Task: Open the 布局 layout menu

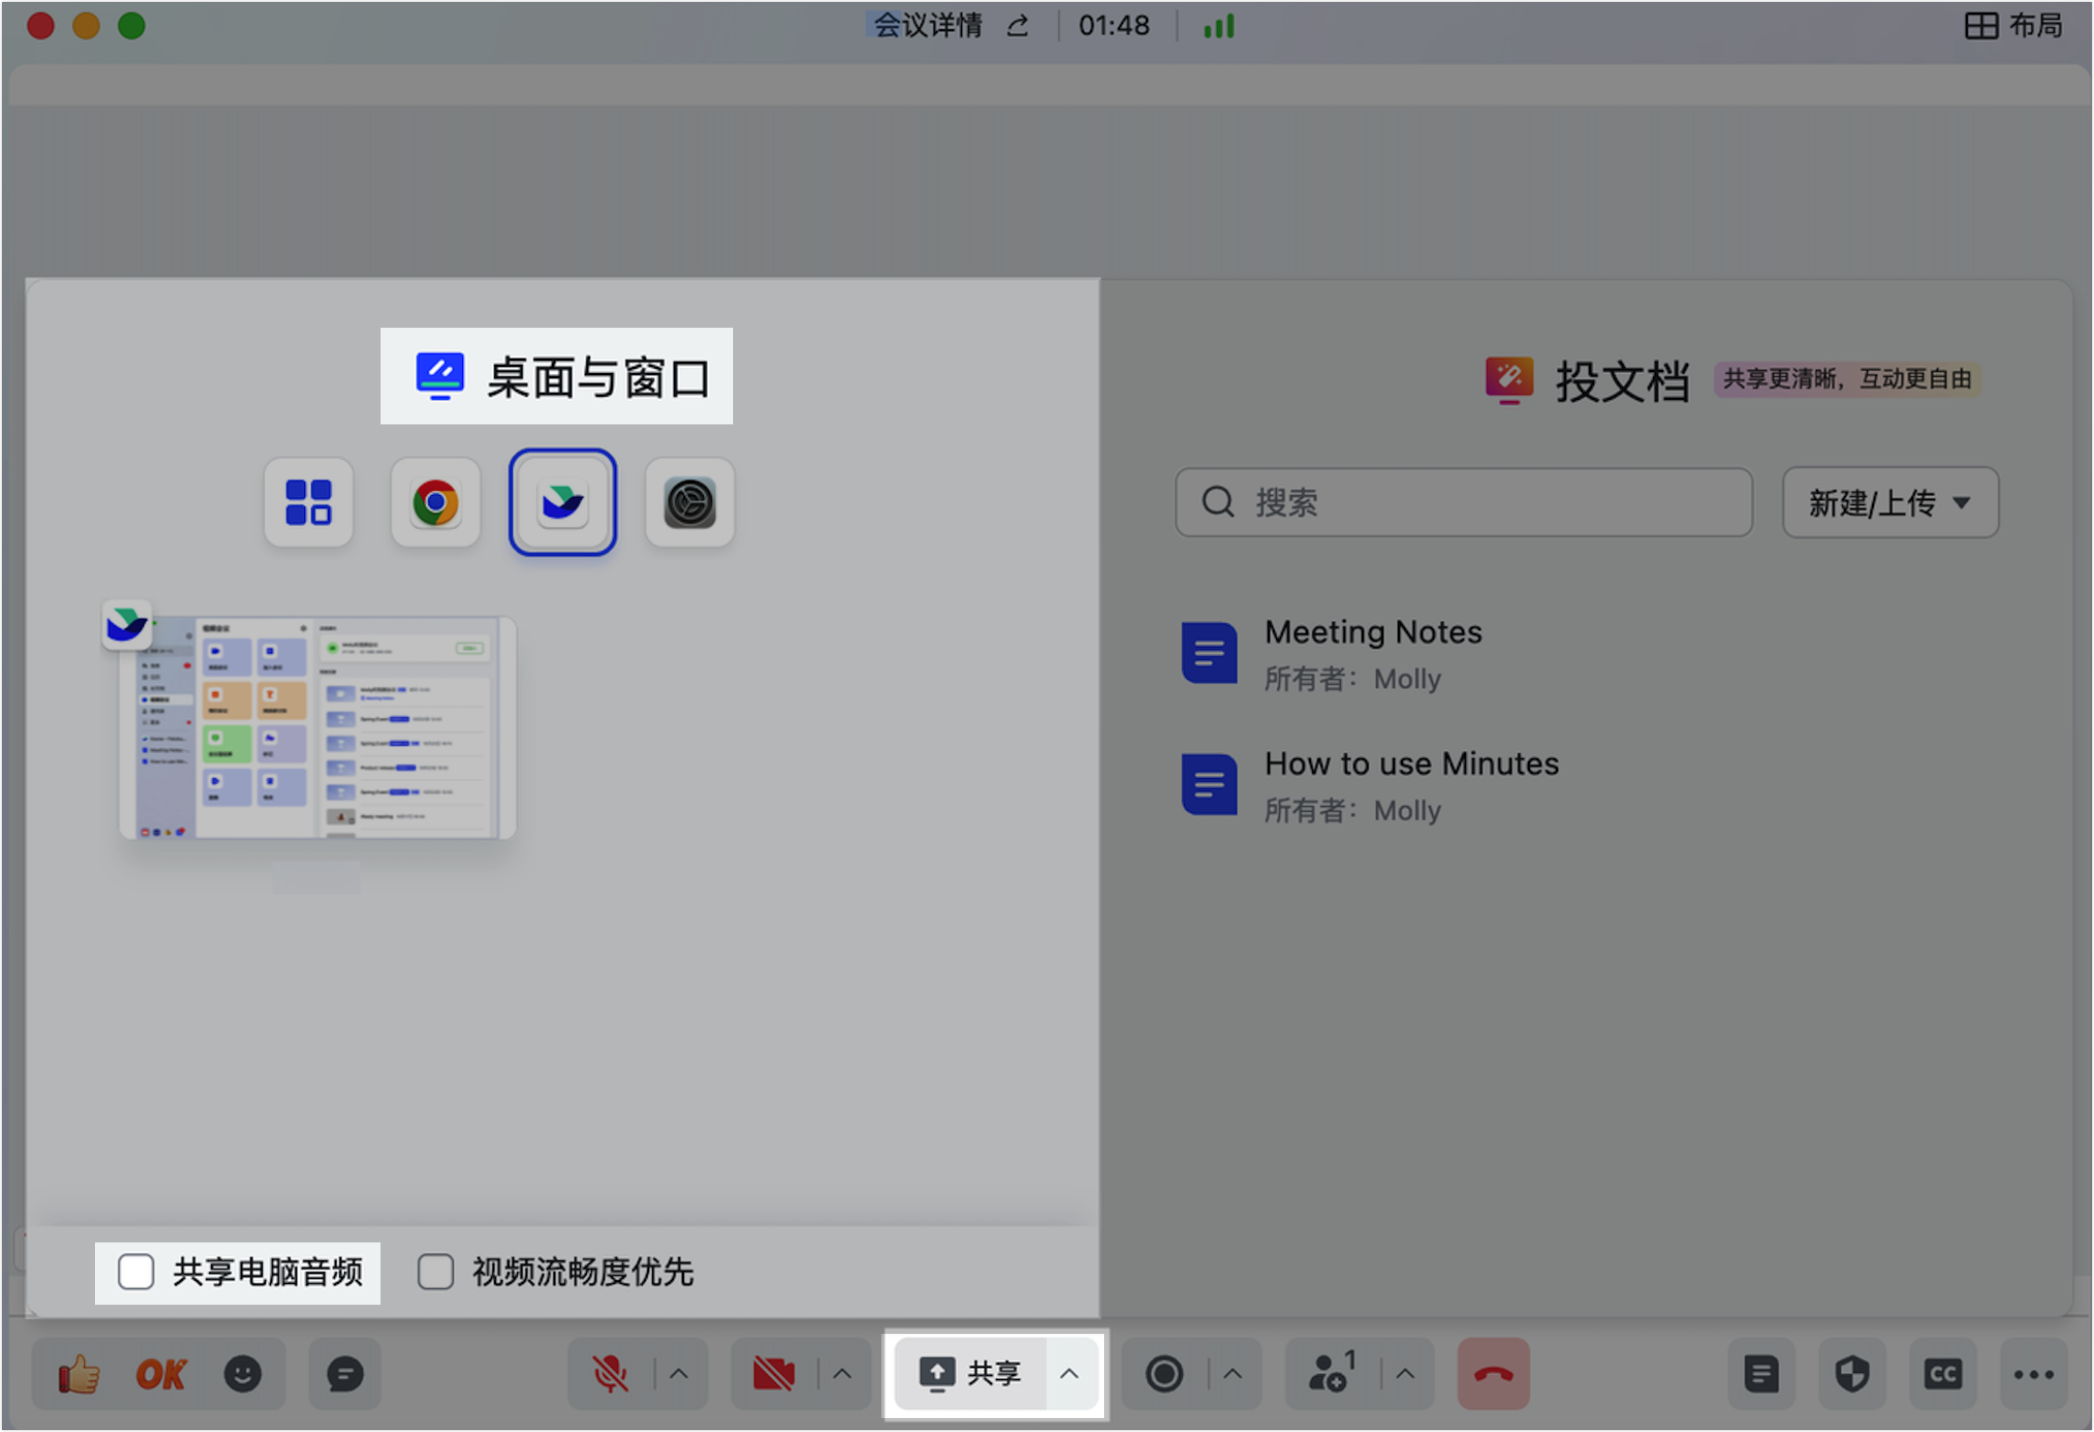Action: click(2013, 25)
